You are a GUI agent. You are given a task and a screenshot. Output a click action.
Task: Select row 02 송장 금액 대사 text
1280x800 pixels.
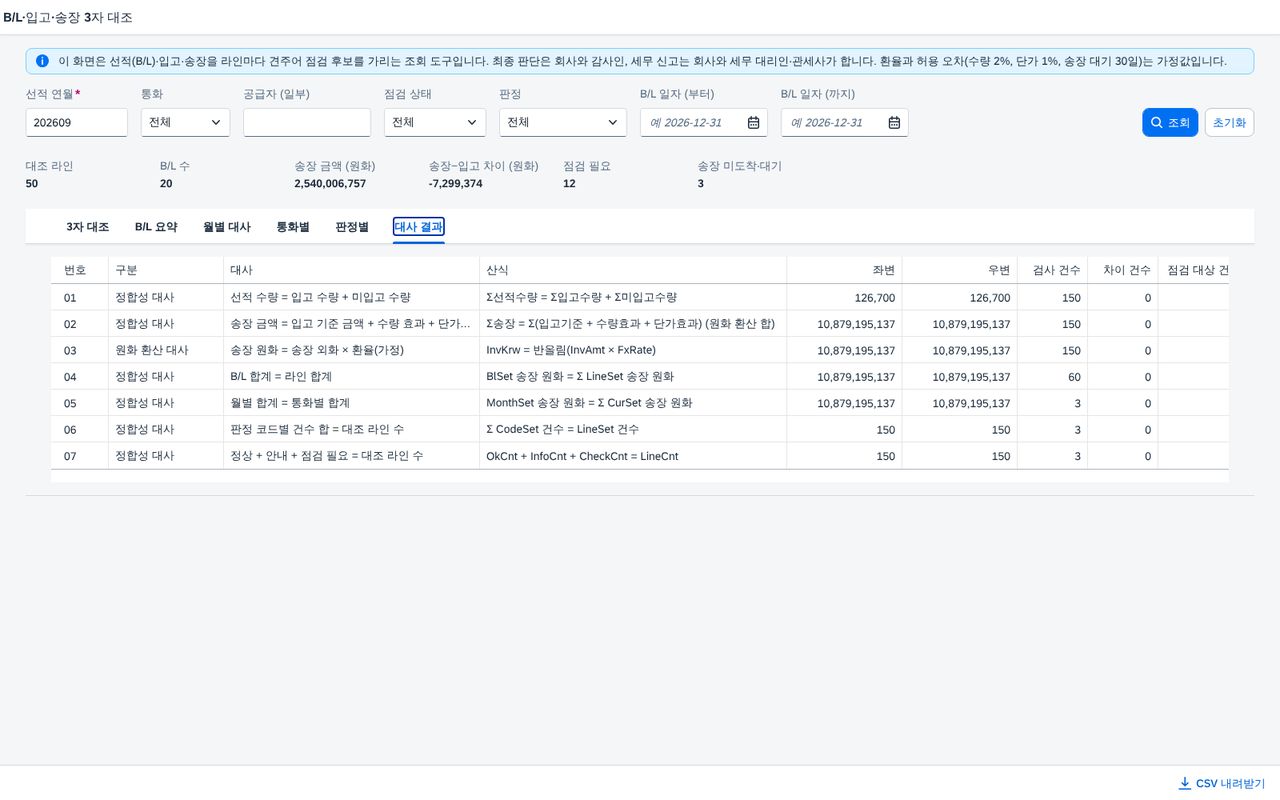click(350, 324)
